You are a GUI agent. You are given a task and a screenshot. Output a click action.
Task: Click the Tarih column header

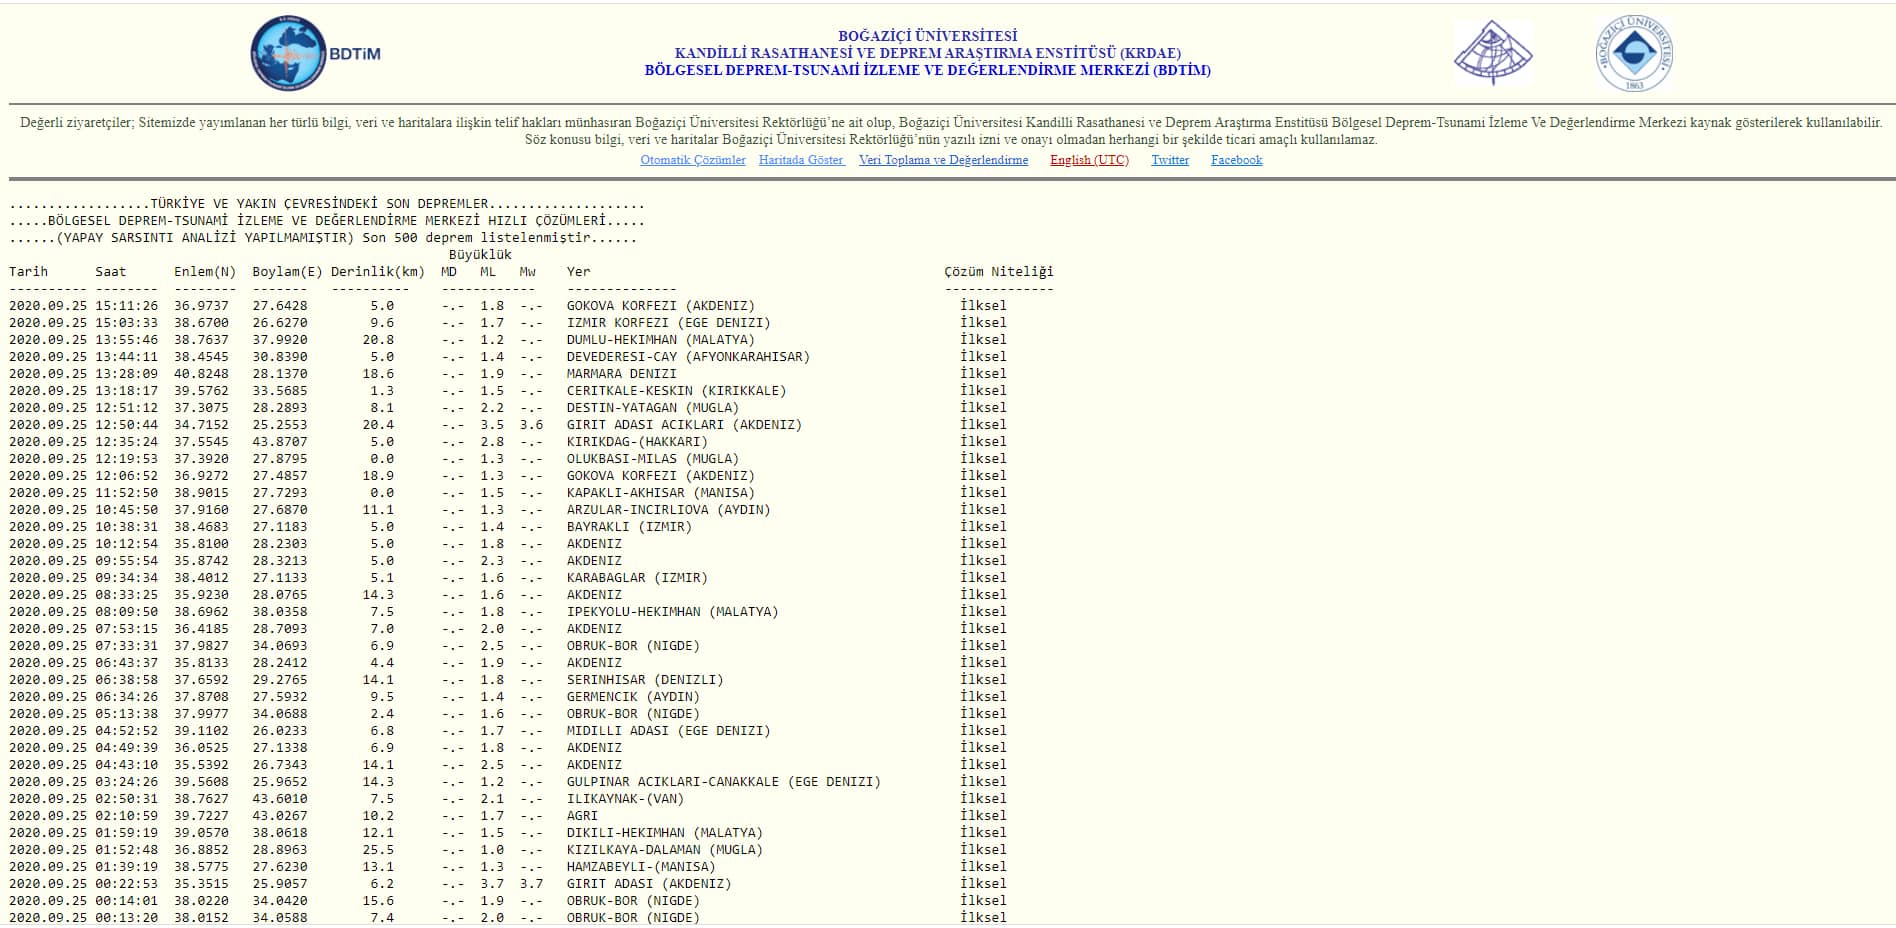pyautogui.click(x=28, y=272)
